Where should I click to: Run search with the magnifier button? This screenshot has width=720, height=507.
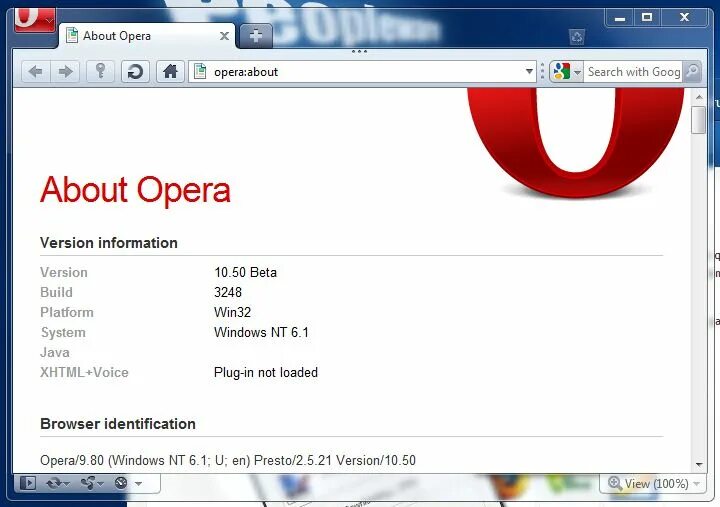(x=692, y=72)
